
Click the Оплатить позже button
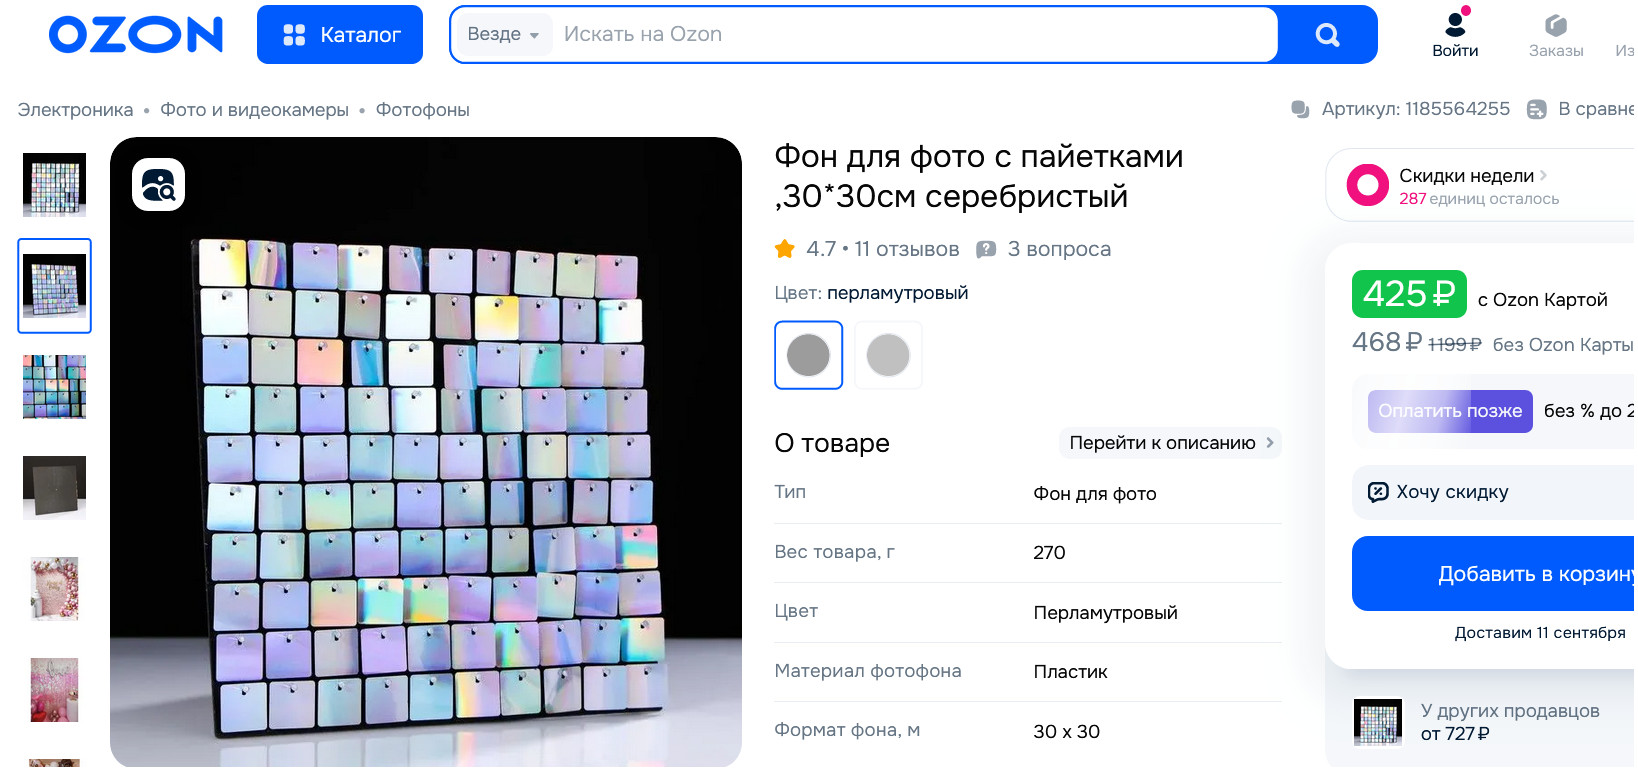tap(1450, 411)
